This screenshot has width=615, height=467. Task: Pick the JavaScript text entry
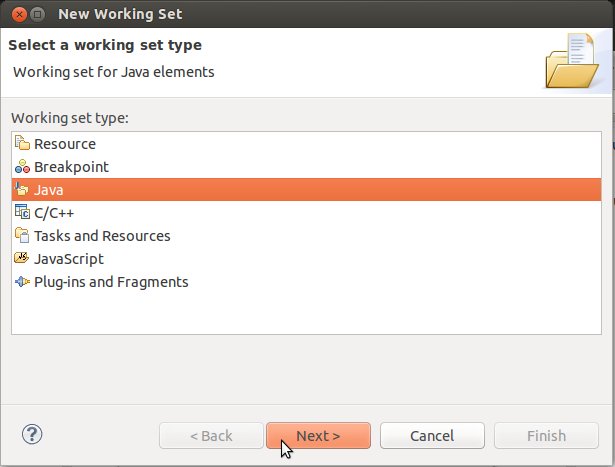306,259
